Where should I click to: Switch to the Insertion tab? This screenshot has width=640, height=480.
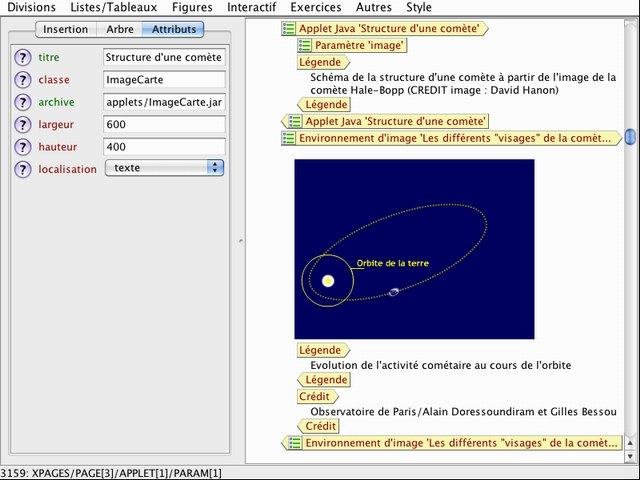66,29
